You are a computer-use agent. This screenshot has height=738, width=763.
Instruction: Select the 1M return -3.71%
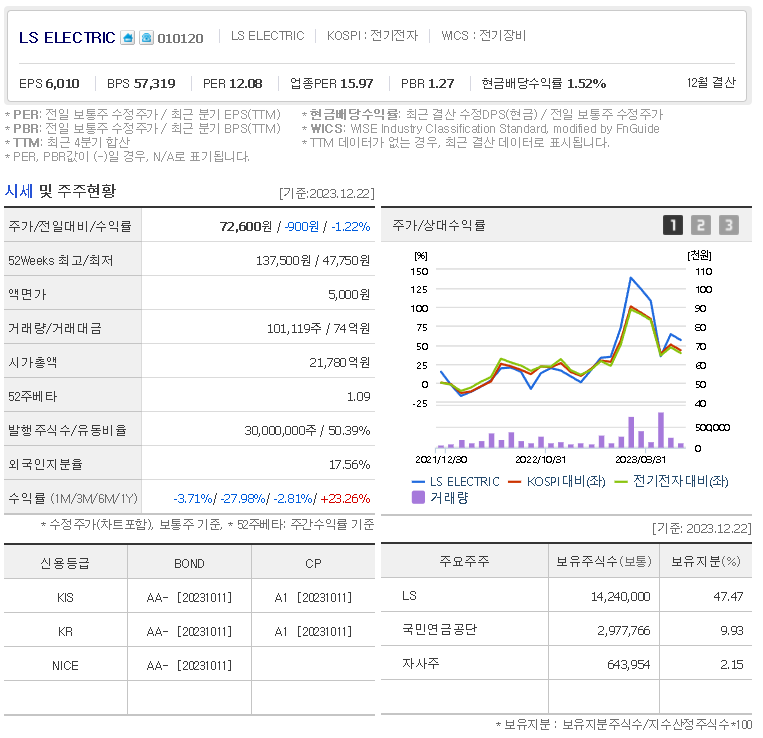(x=193, y=499)
